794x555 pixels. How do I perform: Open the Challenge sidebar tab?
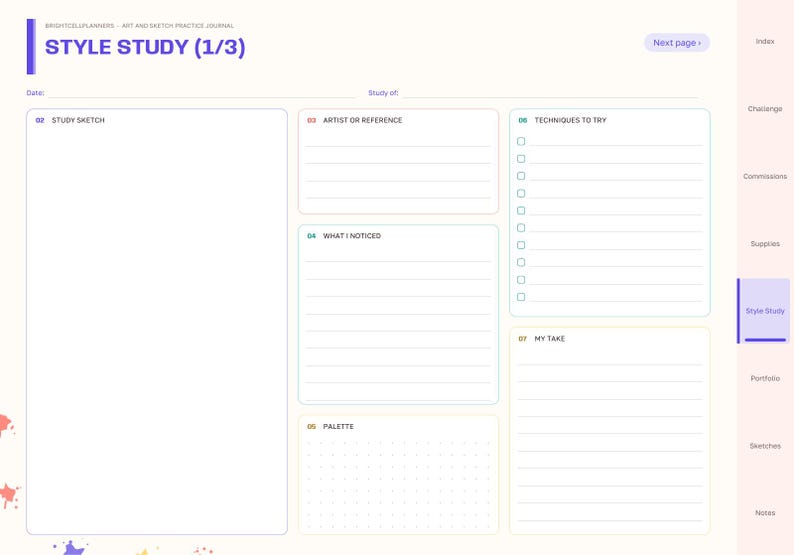point(765,109)
